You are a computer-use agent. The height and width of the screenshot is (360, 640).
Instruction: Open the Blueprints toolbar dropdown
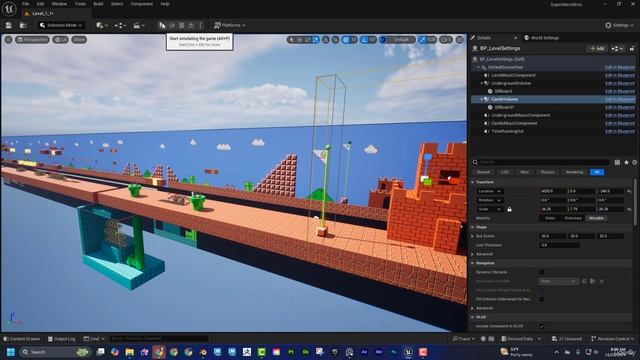(120, 25)
